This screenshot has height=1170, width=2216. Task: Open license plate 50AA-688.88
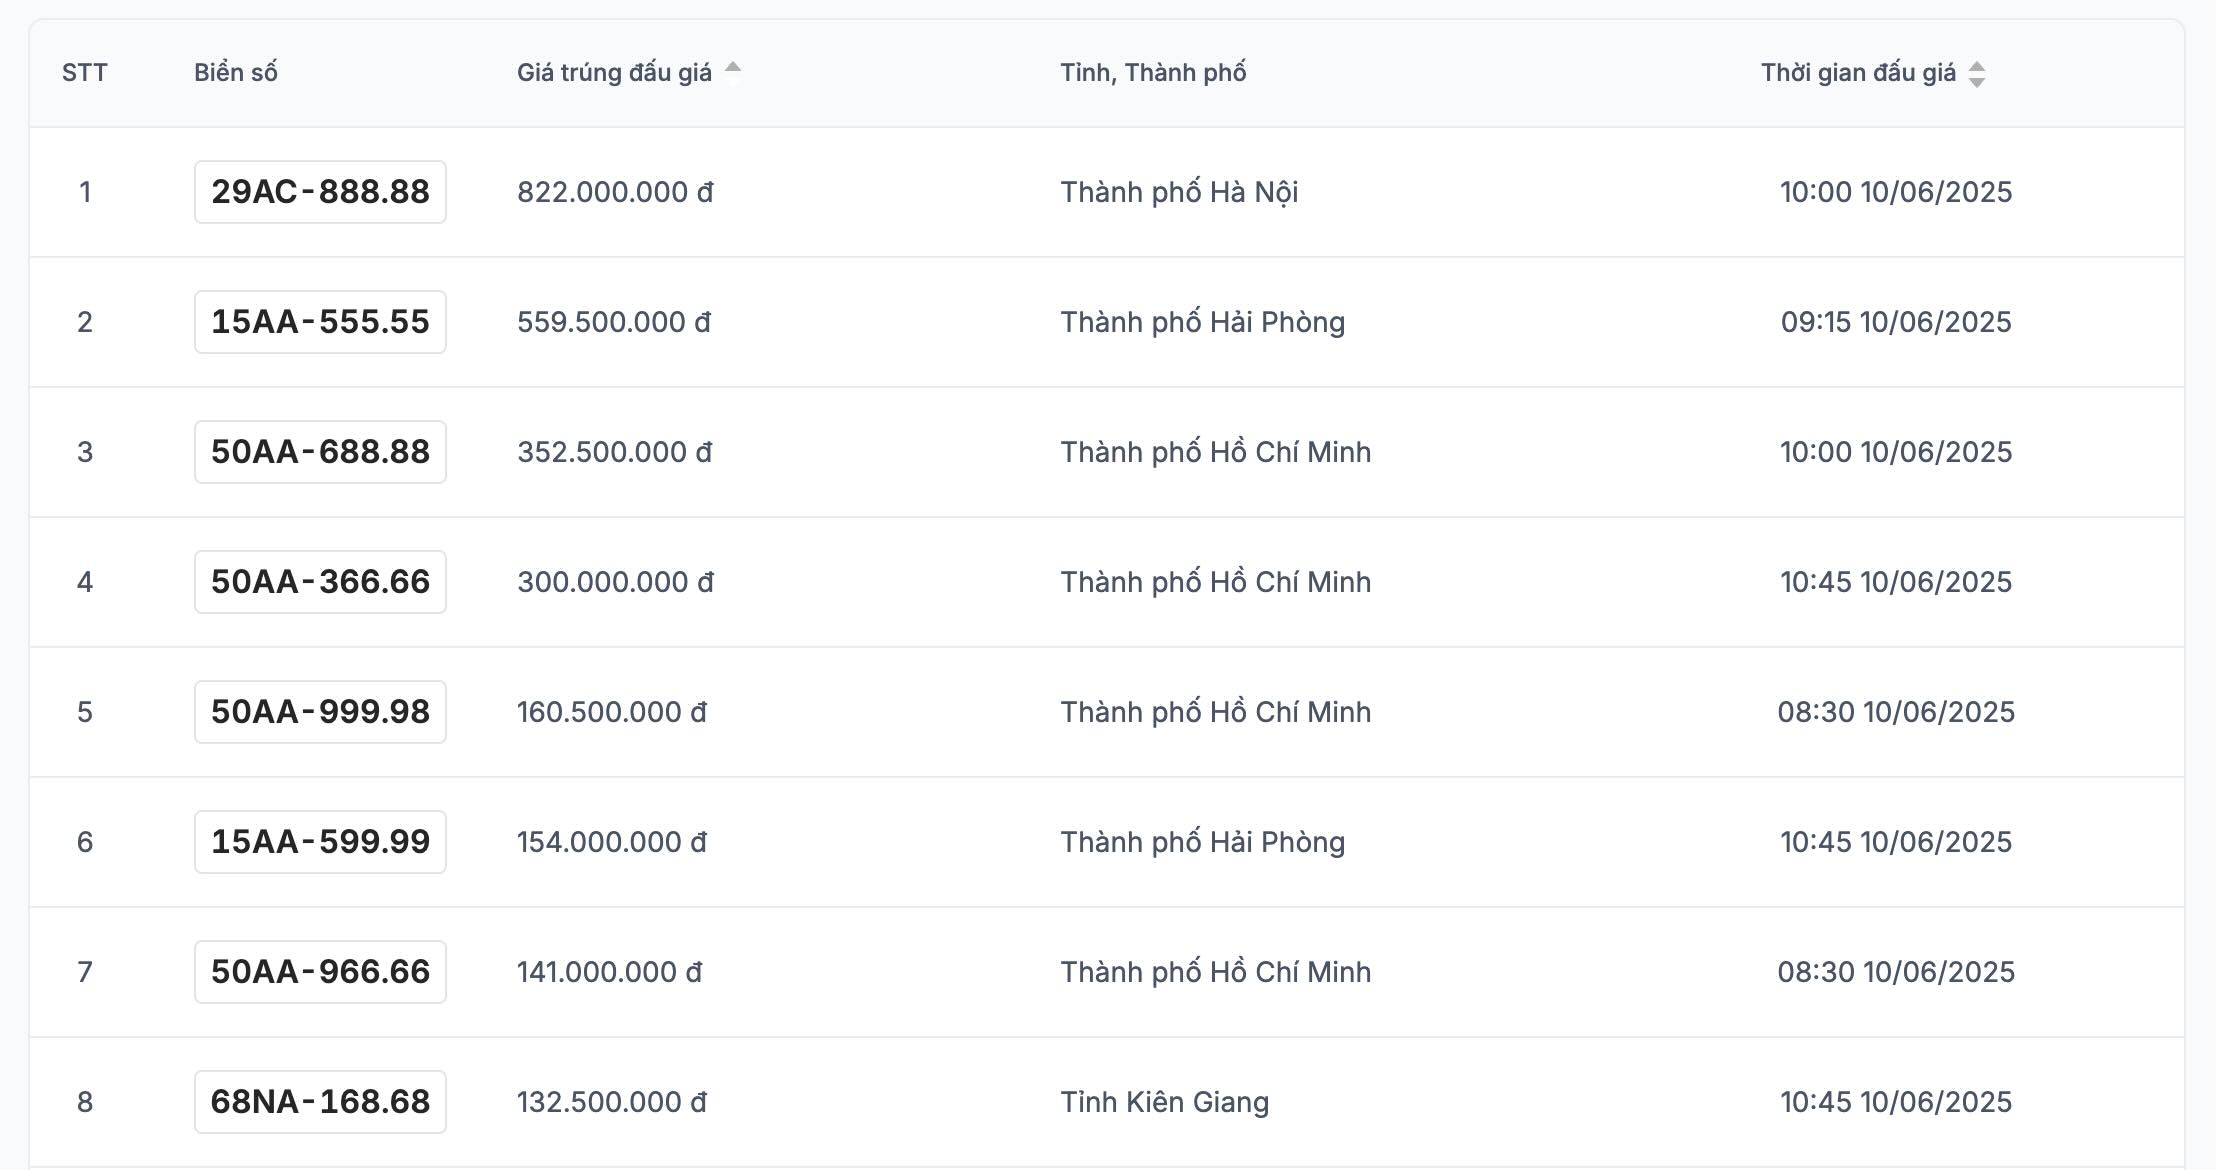coord(320,452)
